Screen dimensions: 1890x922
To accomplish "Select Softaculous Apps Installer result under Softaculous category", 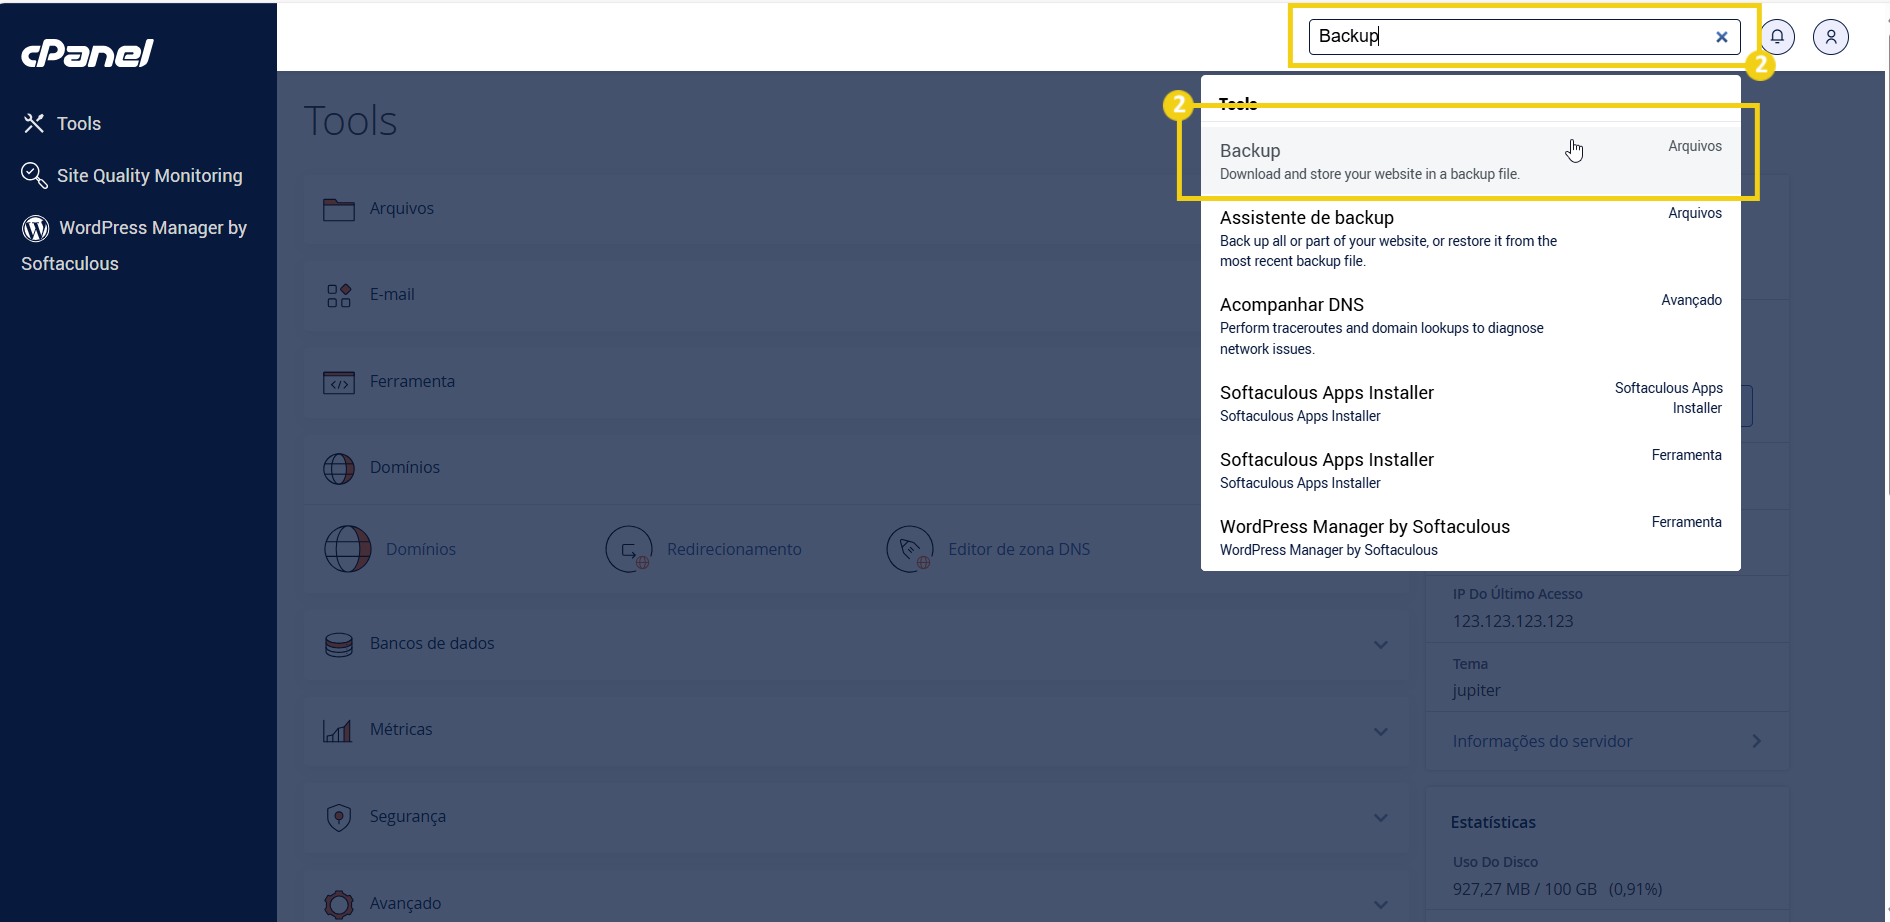I will [1470, 403].
